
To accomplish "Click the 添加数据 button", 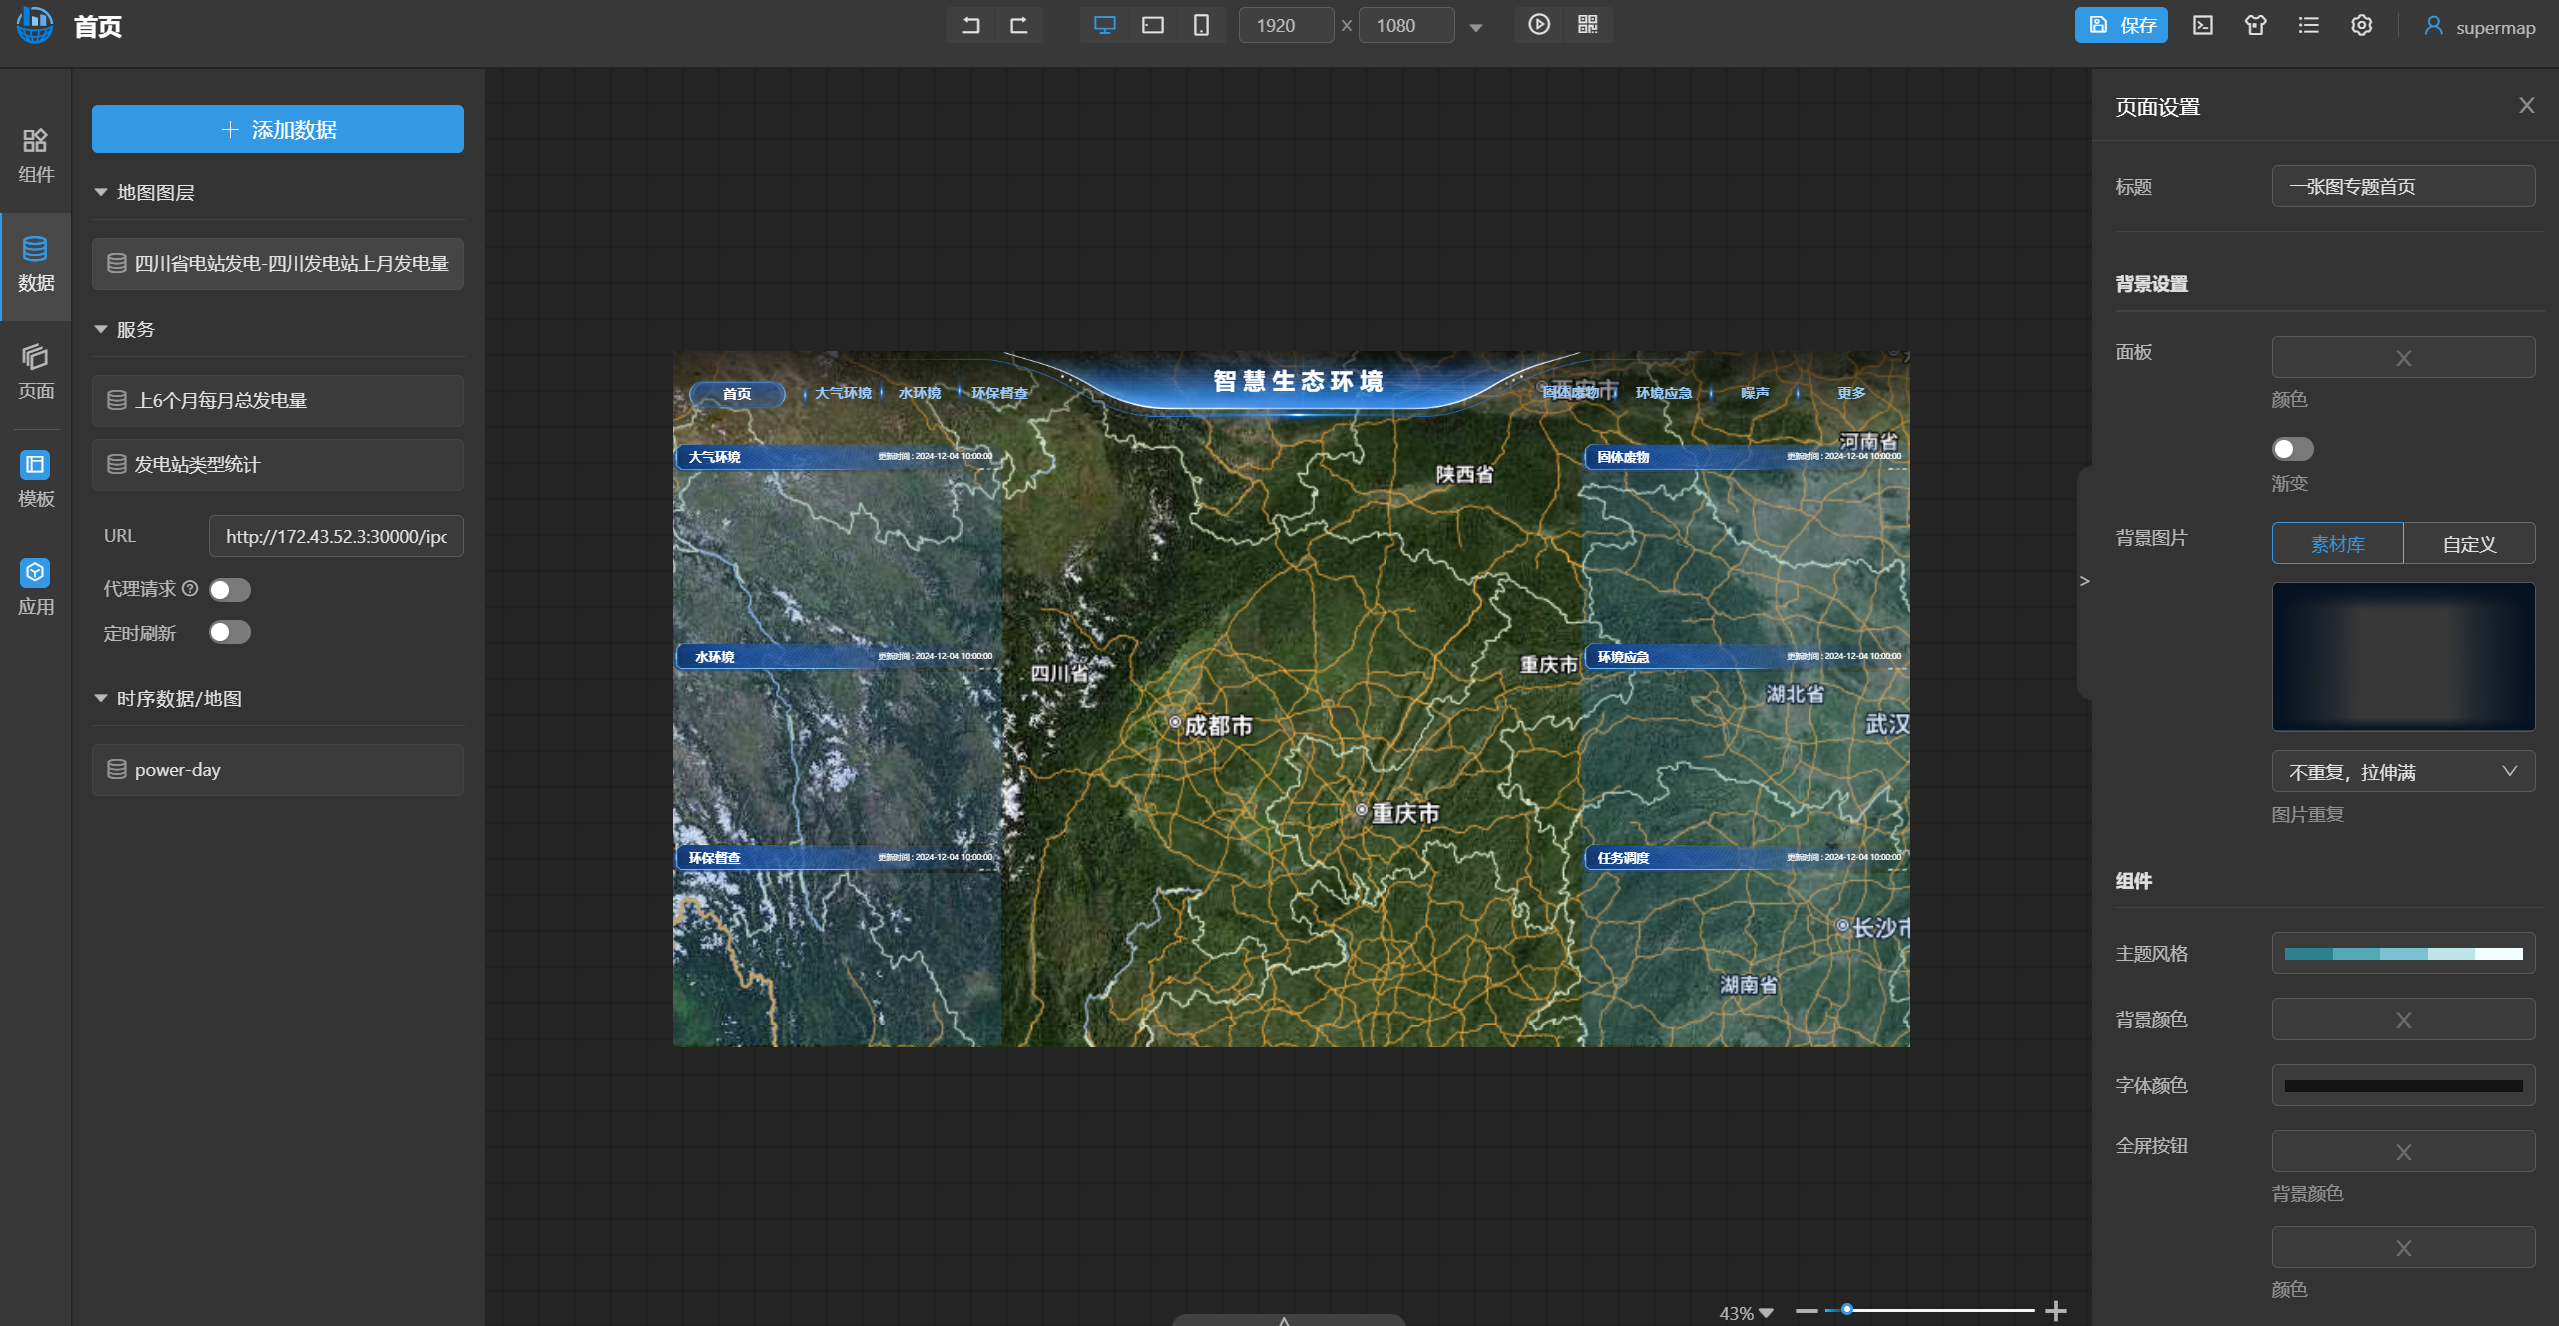I will pos(278,129).
